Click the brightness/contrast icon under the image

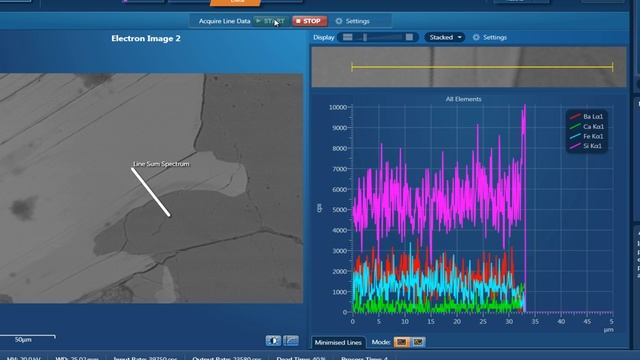click(x=273, y=340)
